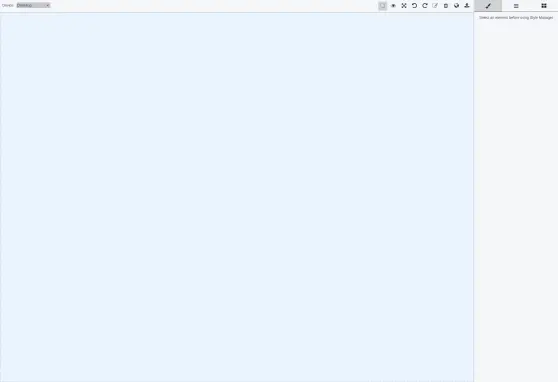558x382 pixels.
Task: Switch to the Style Manager brush tab
Action: click(488, 6)
